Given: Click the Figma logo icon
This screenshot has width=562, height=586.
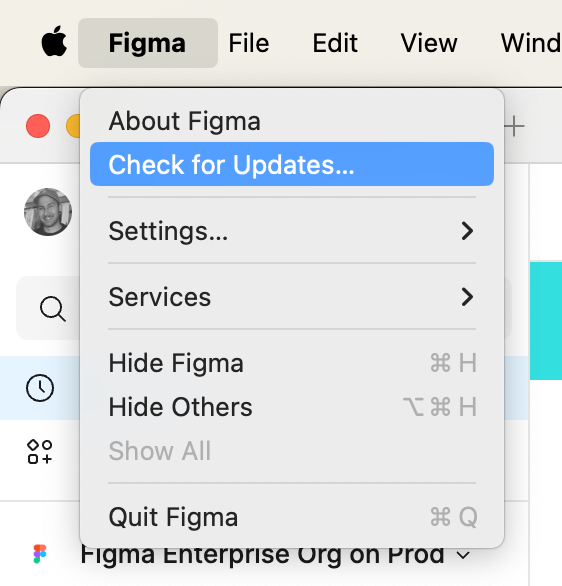Looking at the screenshot, I should pos(40,554).
